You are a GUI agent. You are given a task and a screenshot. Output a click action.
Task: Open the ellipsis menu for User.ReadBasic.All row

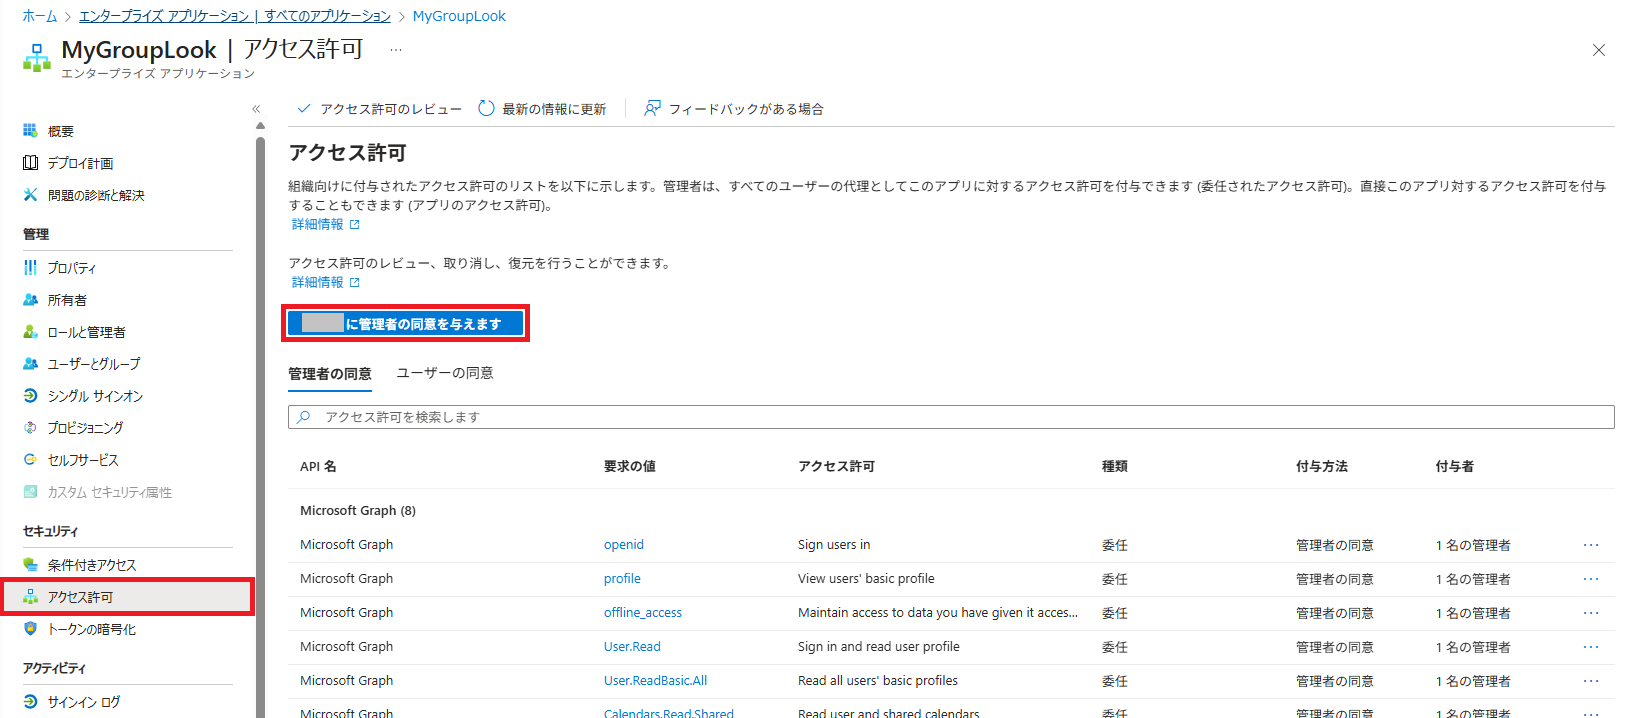(x=1591, y=681)
